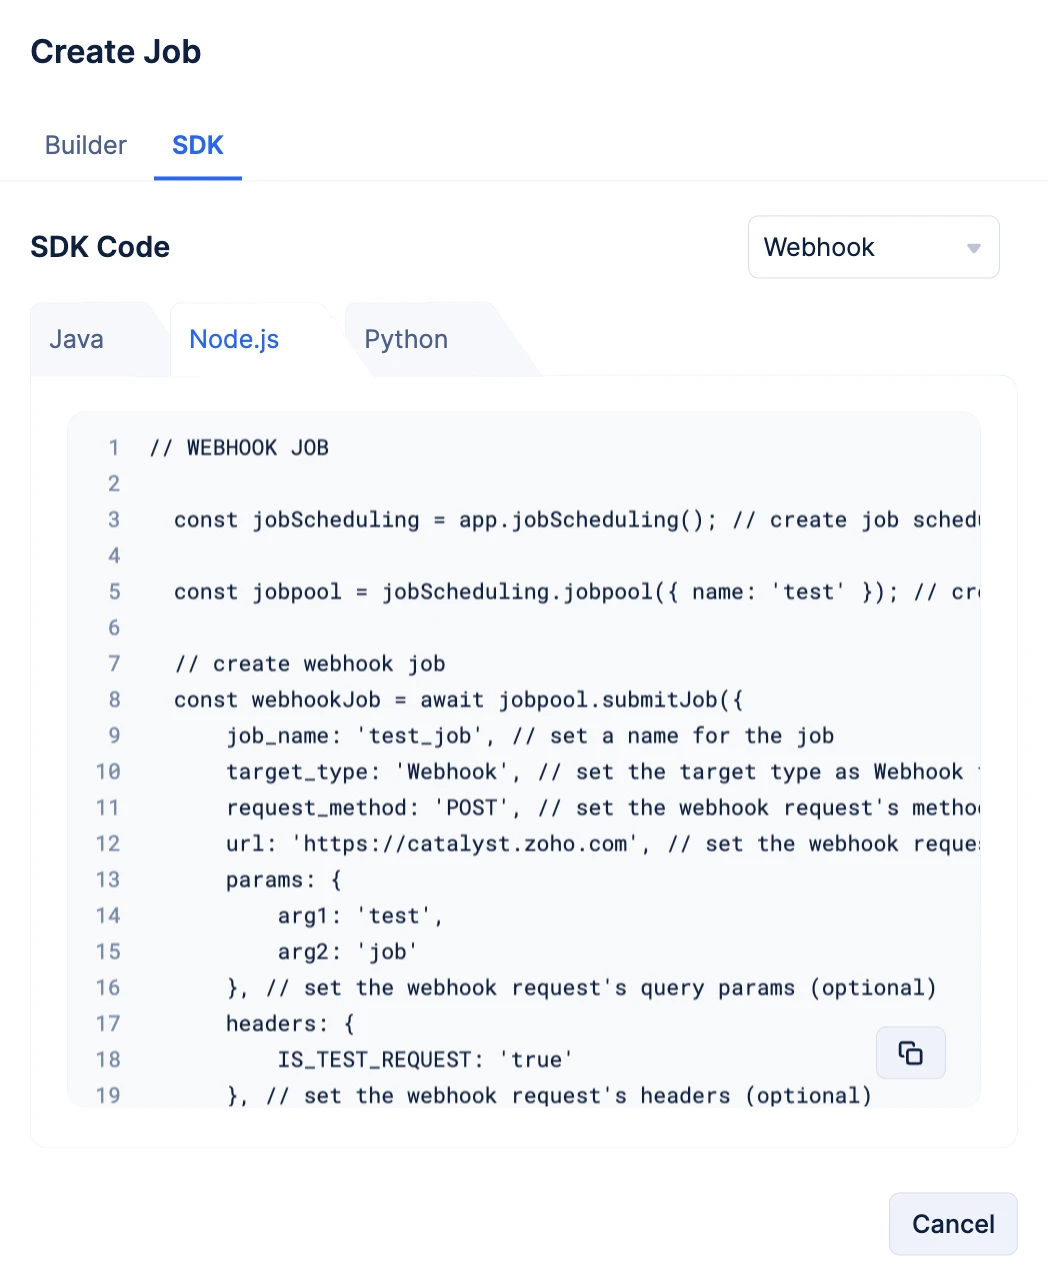Copy the SDK code with copy icon
The width and height of the screenshot is (1048, 1284).
coord(910,1053)
